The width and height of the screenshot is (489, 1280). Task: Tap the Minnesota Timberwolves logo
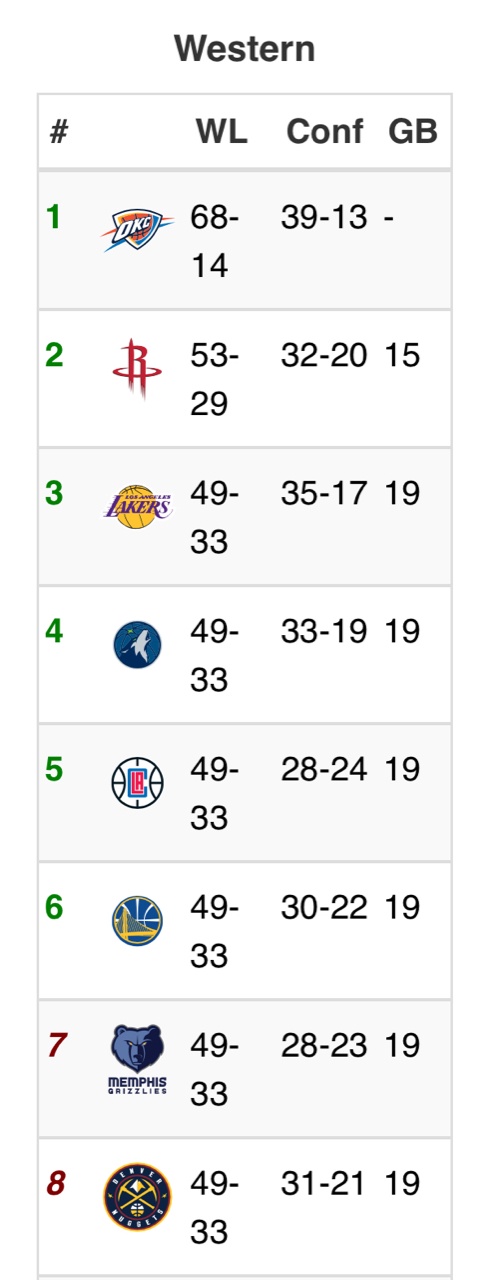point(137,645)
